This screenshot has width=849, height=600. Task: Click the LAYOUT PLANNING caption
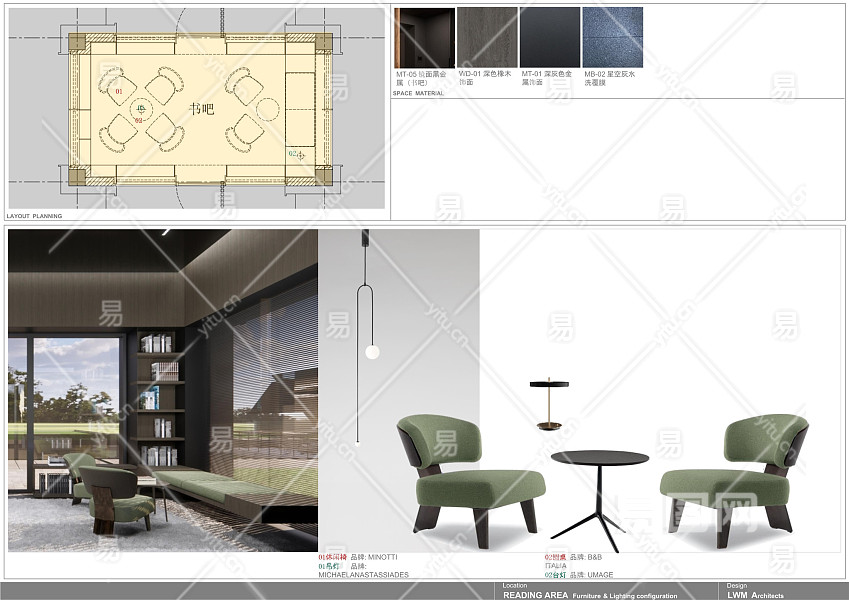point(34,216)
